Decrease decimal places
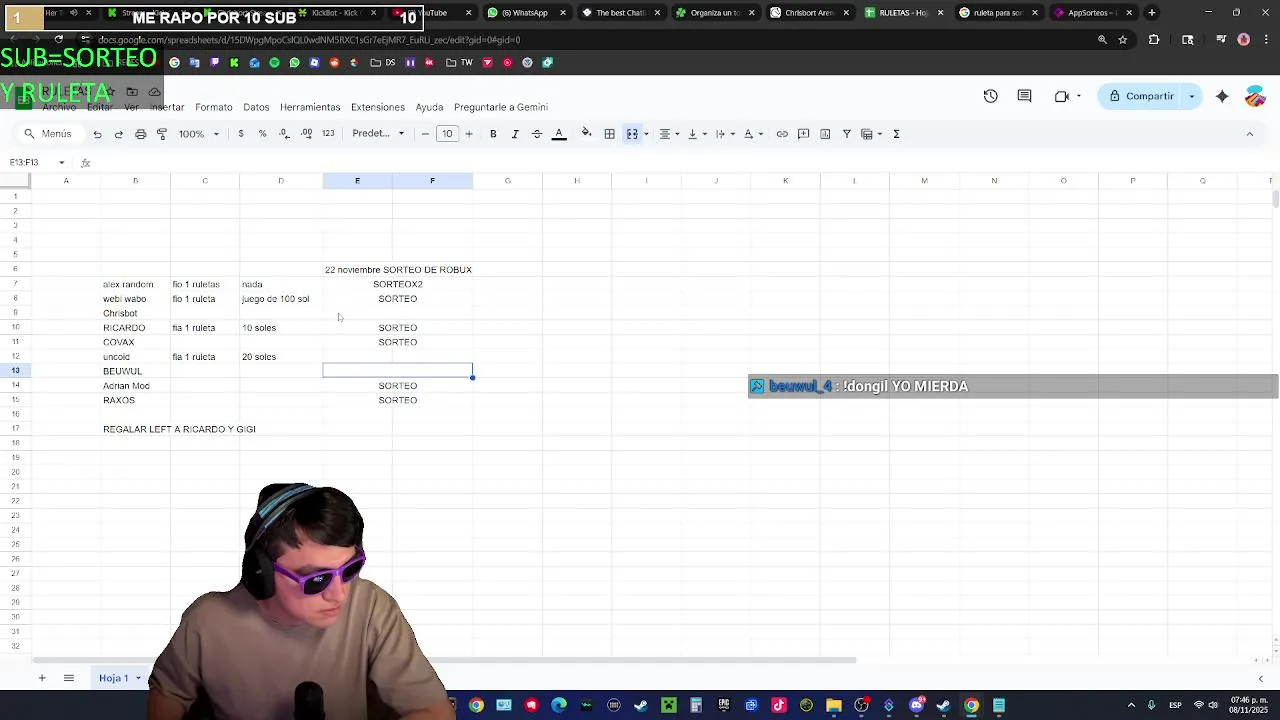The height and width of the screenshot is (720, 1280). (x=285, y=134)
